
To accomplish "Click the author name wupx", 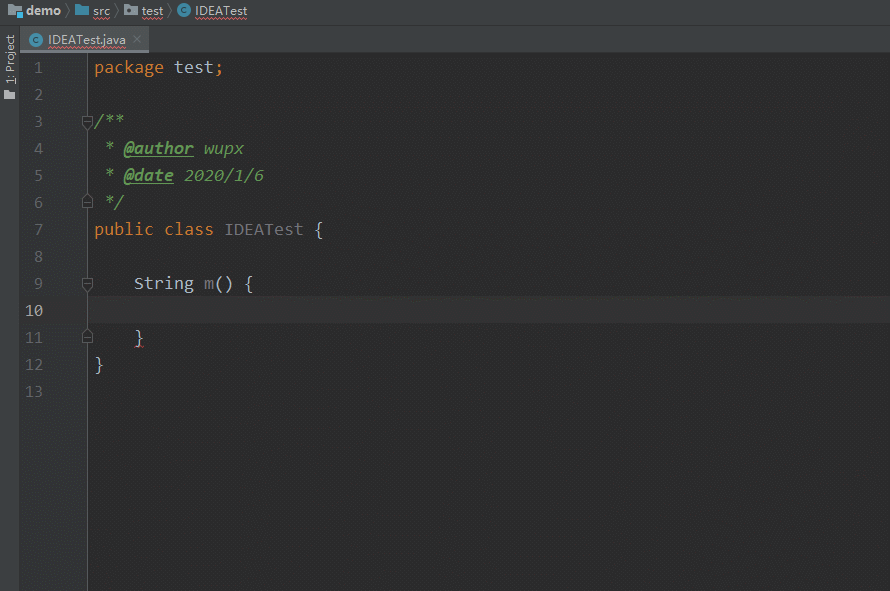I will point(224,149).
